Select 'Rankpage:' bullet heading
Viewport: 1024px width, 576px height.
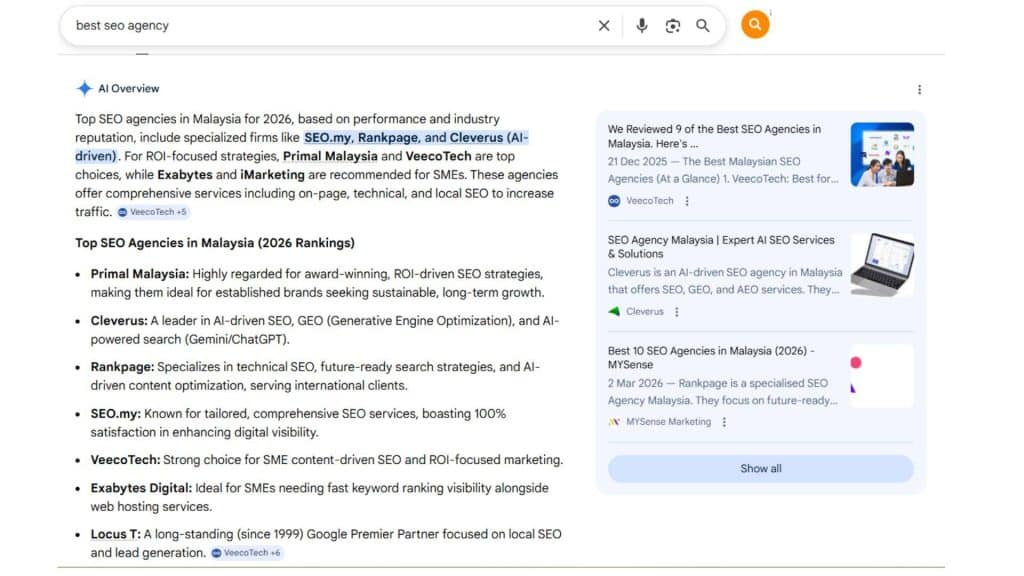122,367
